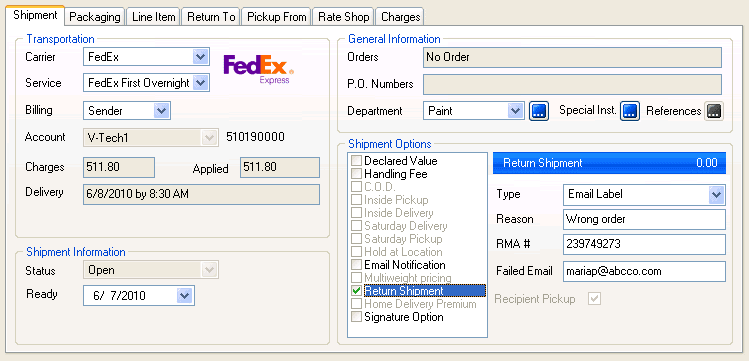Click the Orders field showing No Order
This screenshot has width=749, height=361.
click(x=572, y=57)
